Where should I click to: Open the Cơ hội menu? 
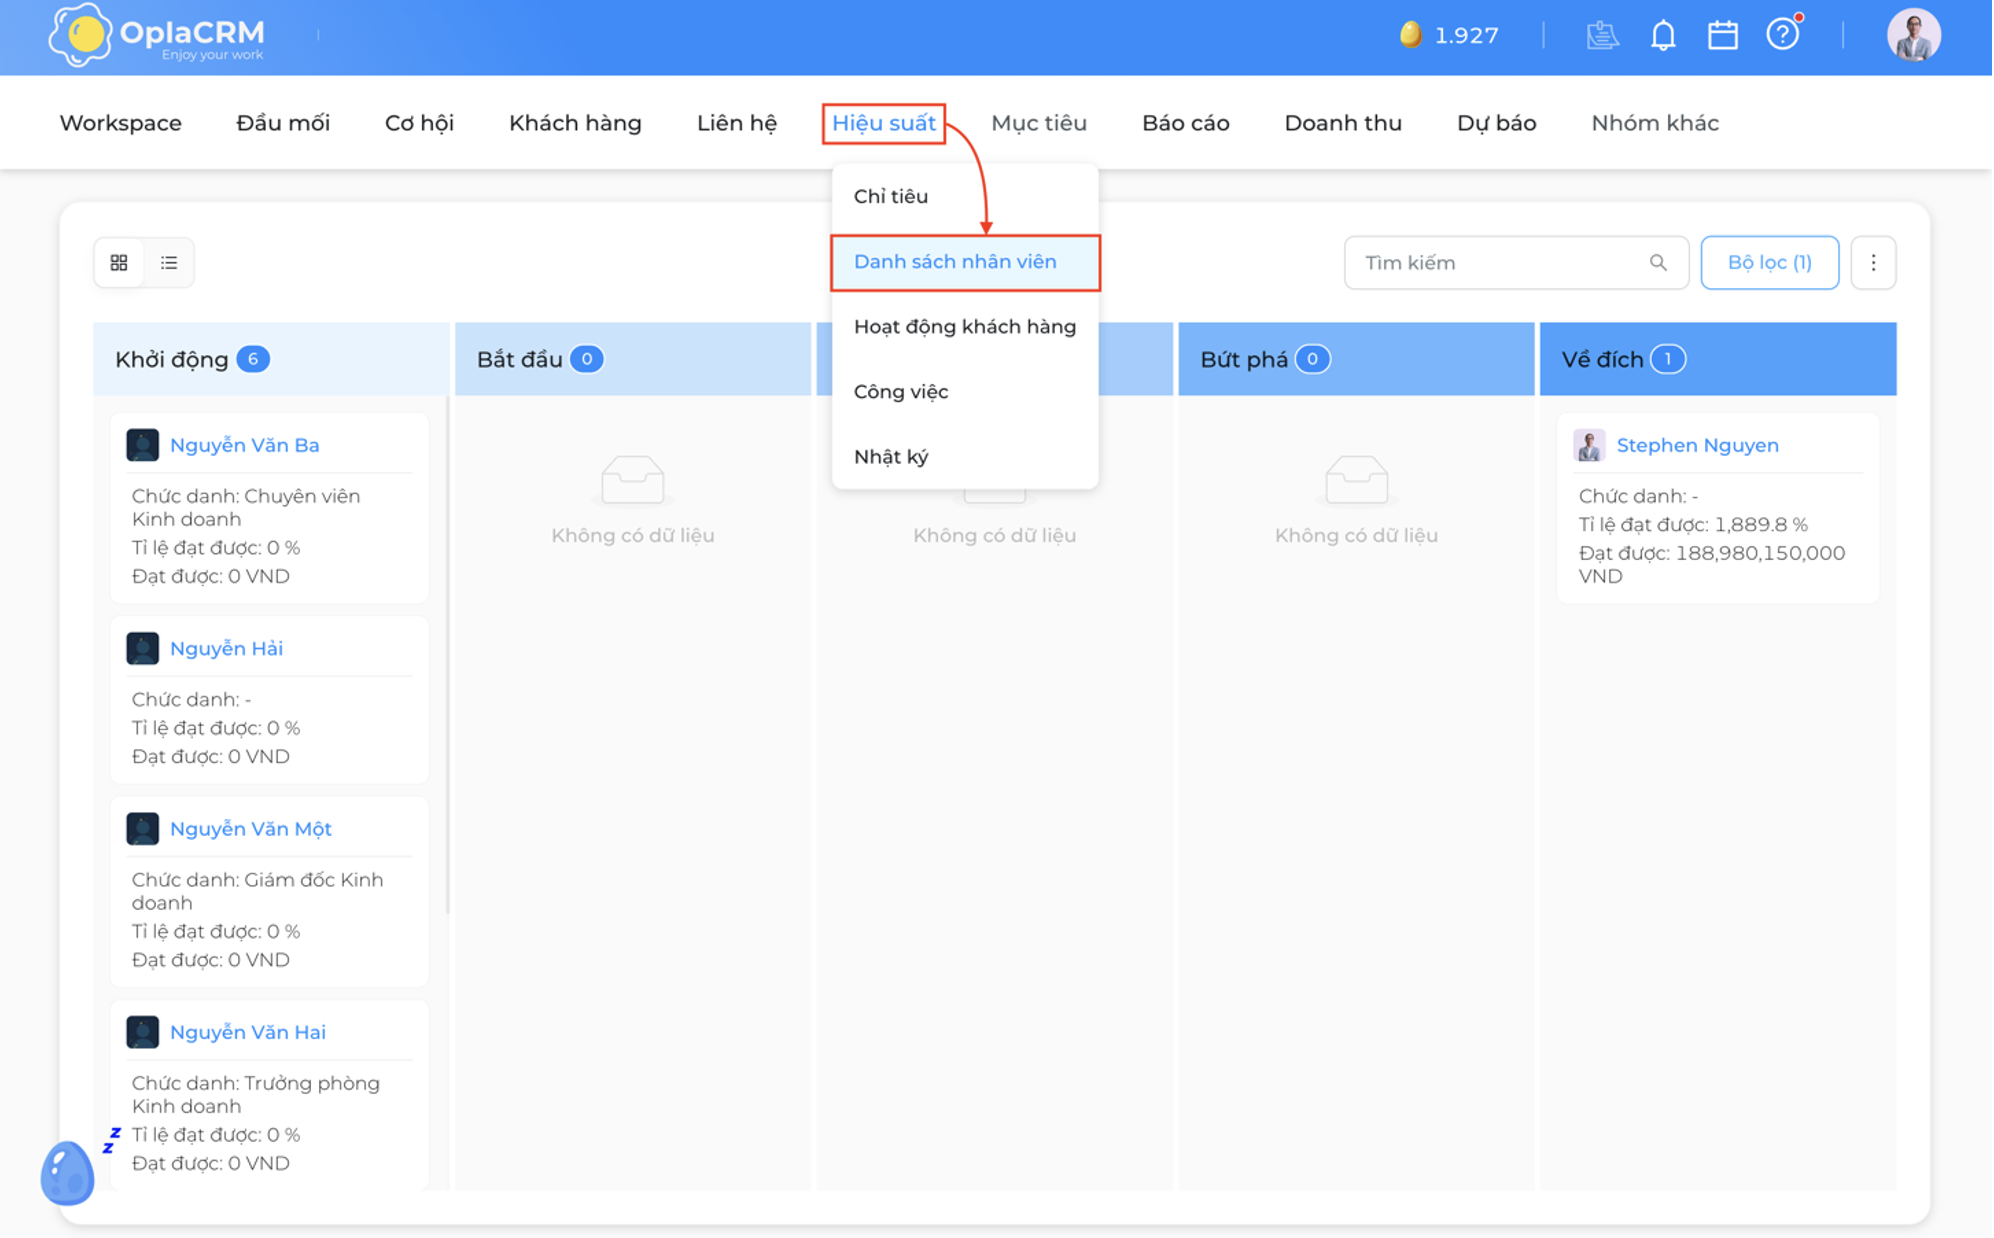[x=419, y=123]
